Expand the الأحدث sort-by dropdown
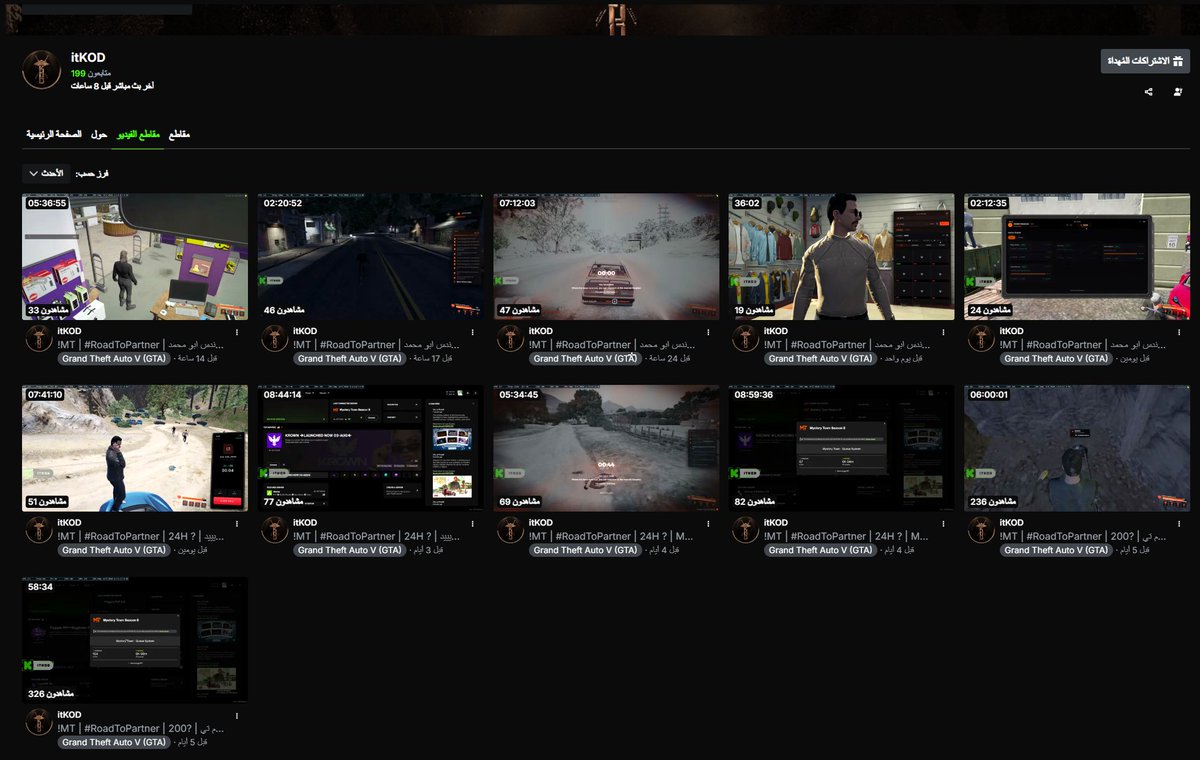This screenshot has height=760, width=1200. [x=46, y=173]
